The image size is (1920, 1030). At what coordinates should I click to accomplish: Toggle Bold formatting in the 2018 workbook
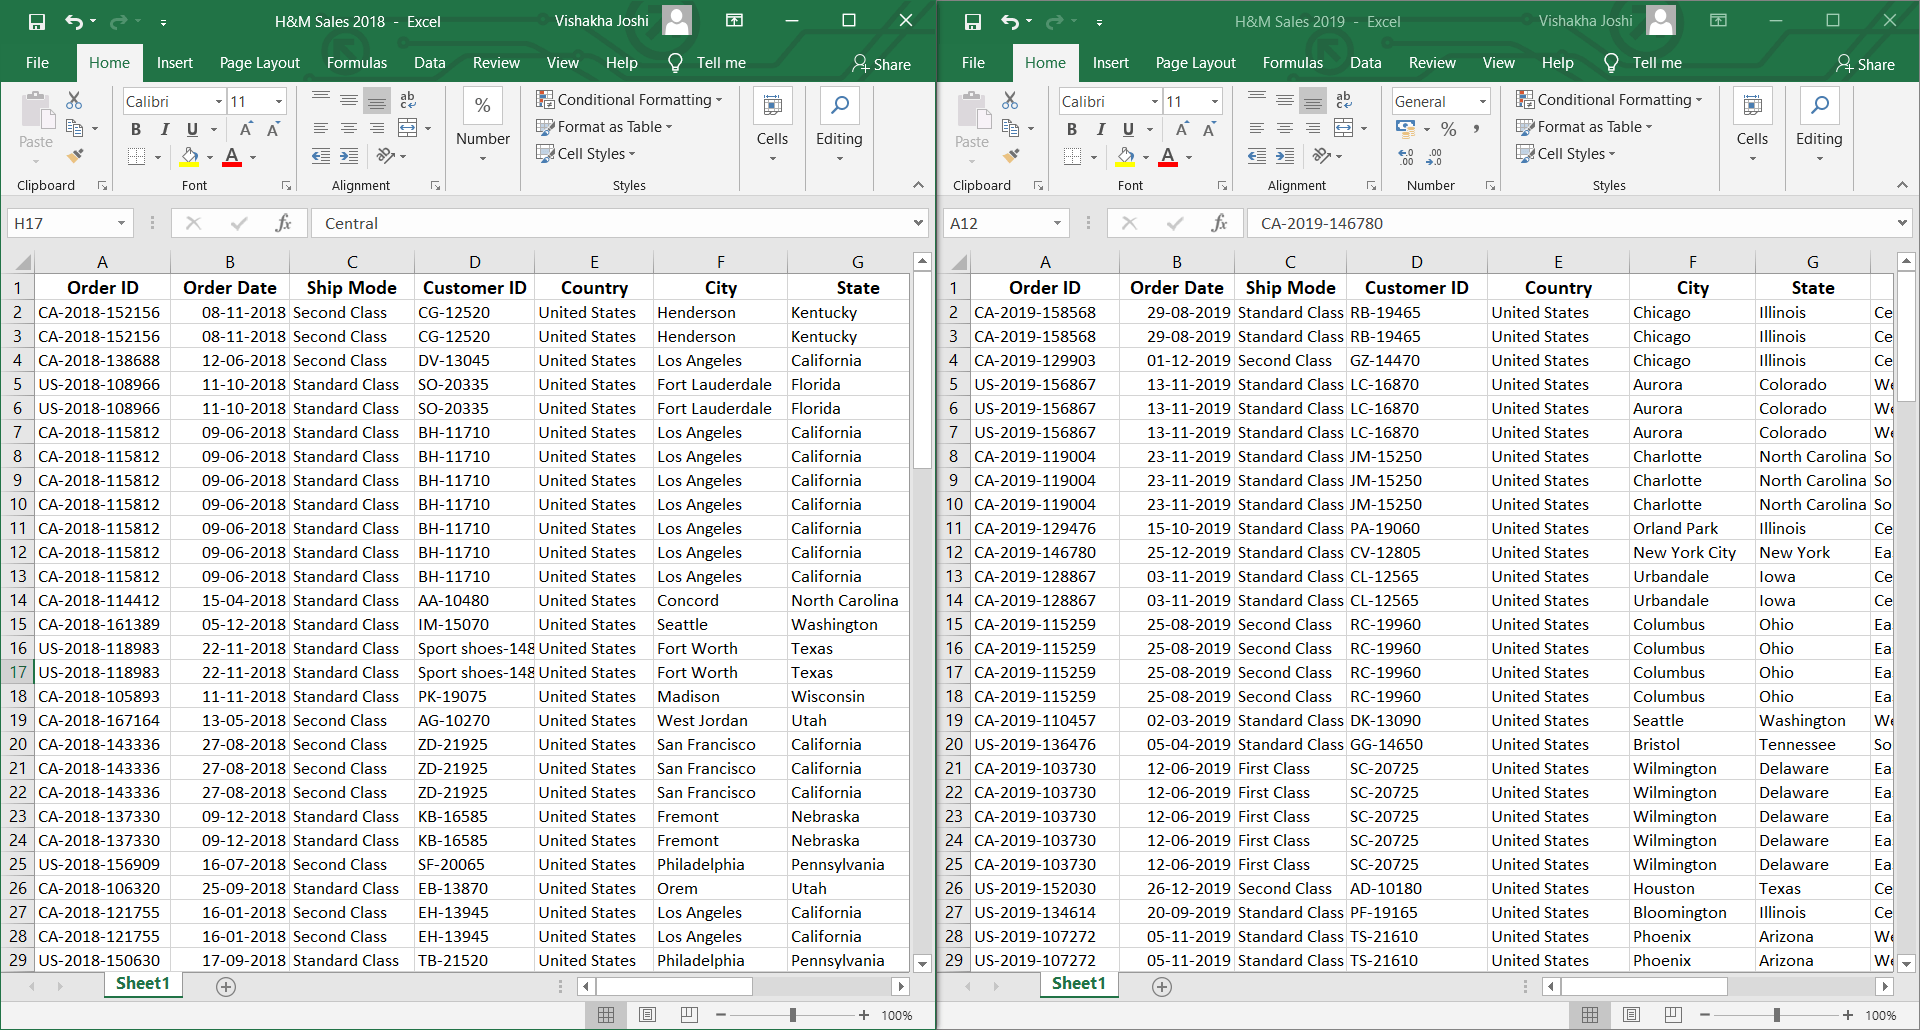point(136,129)
